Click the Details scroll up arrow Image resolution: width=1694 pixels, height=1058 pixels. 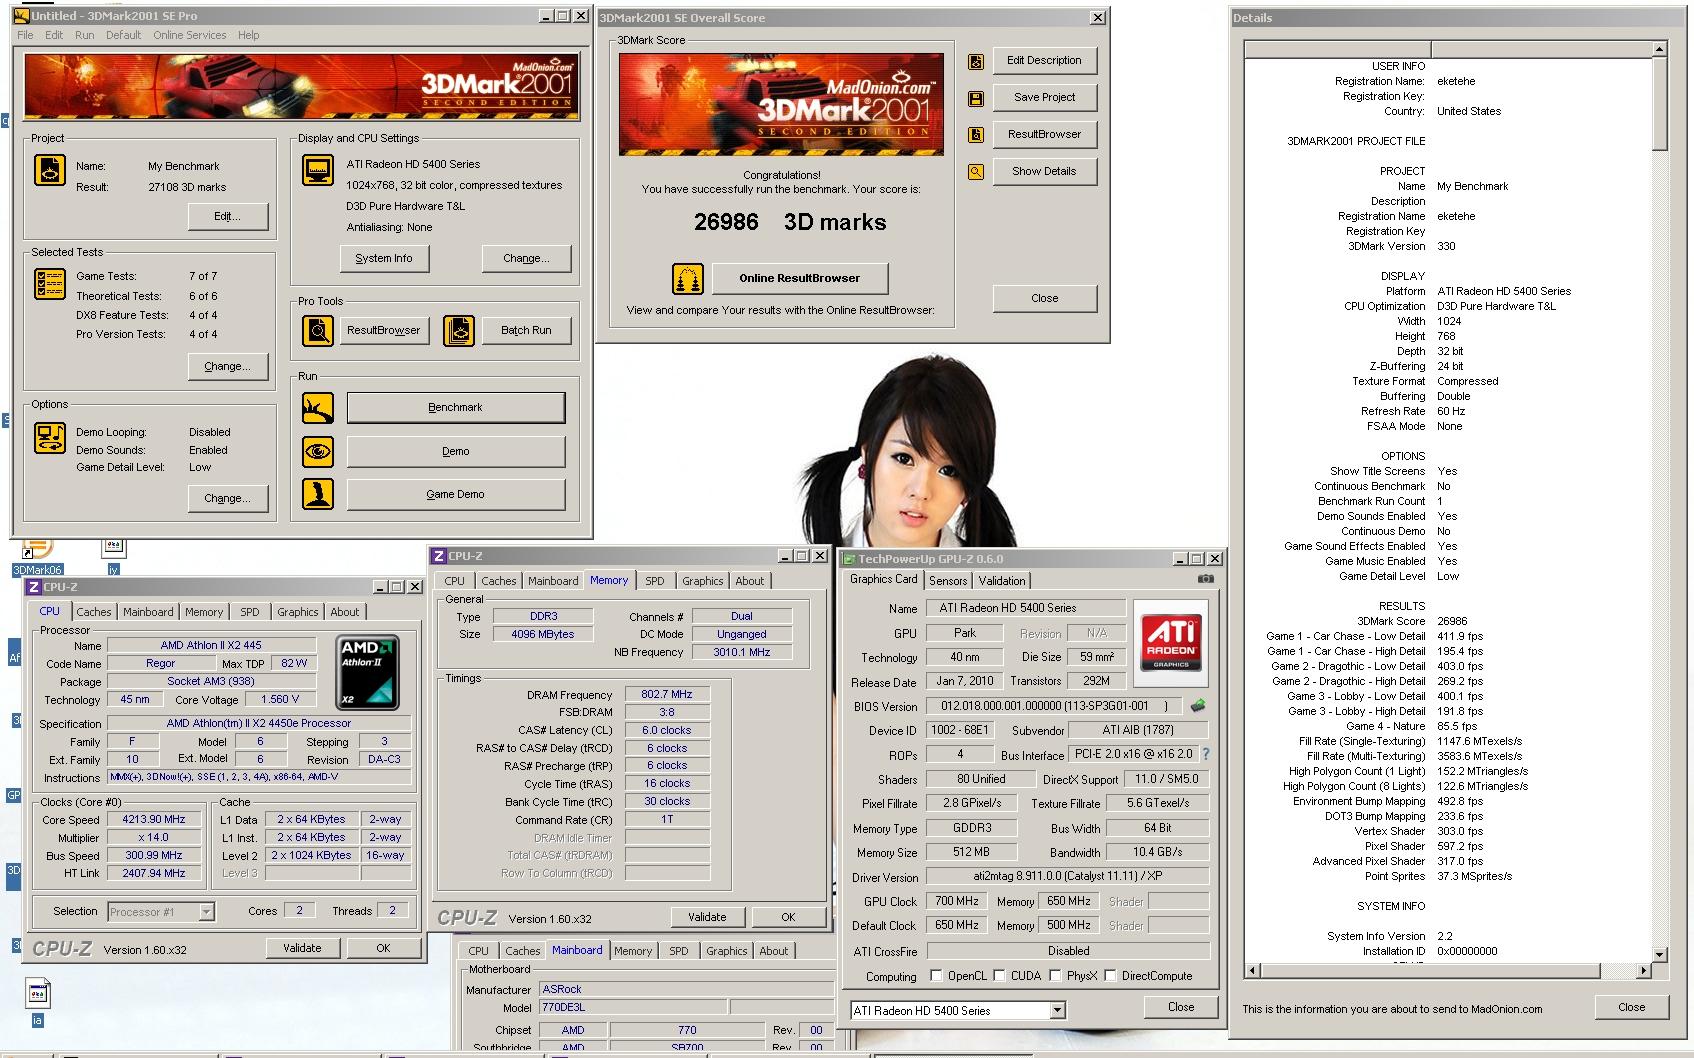coord(1659,49)
